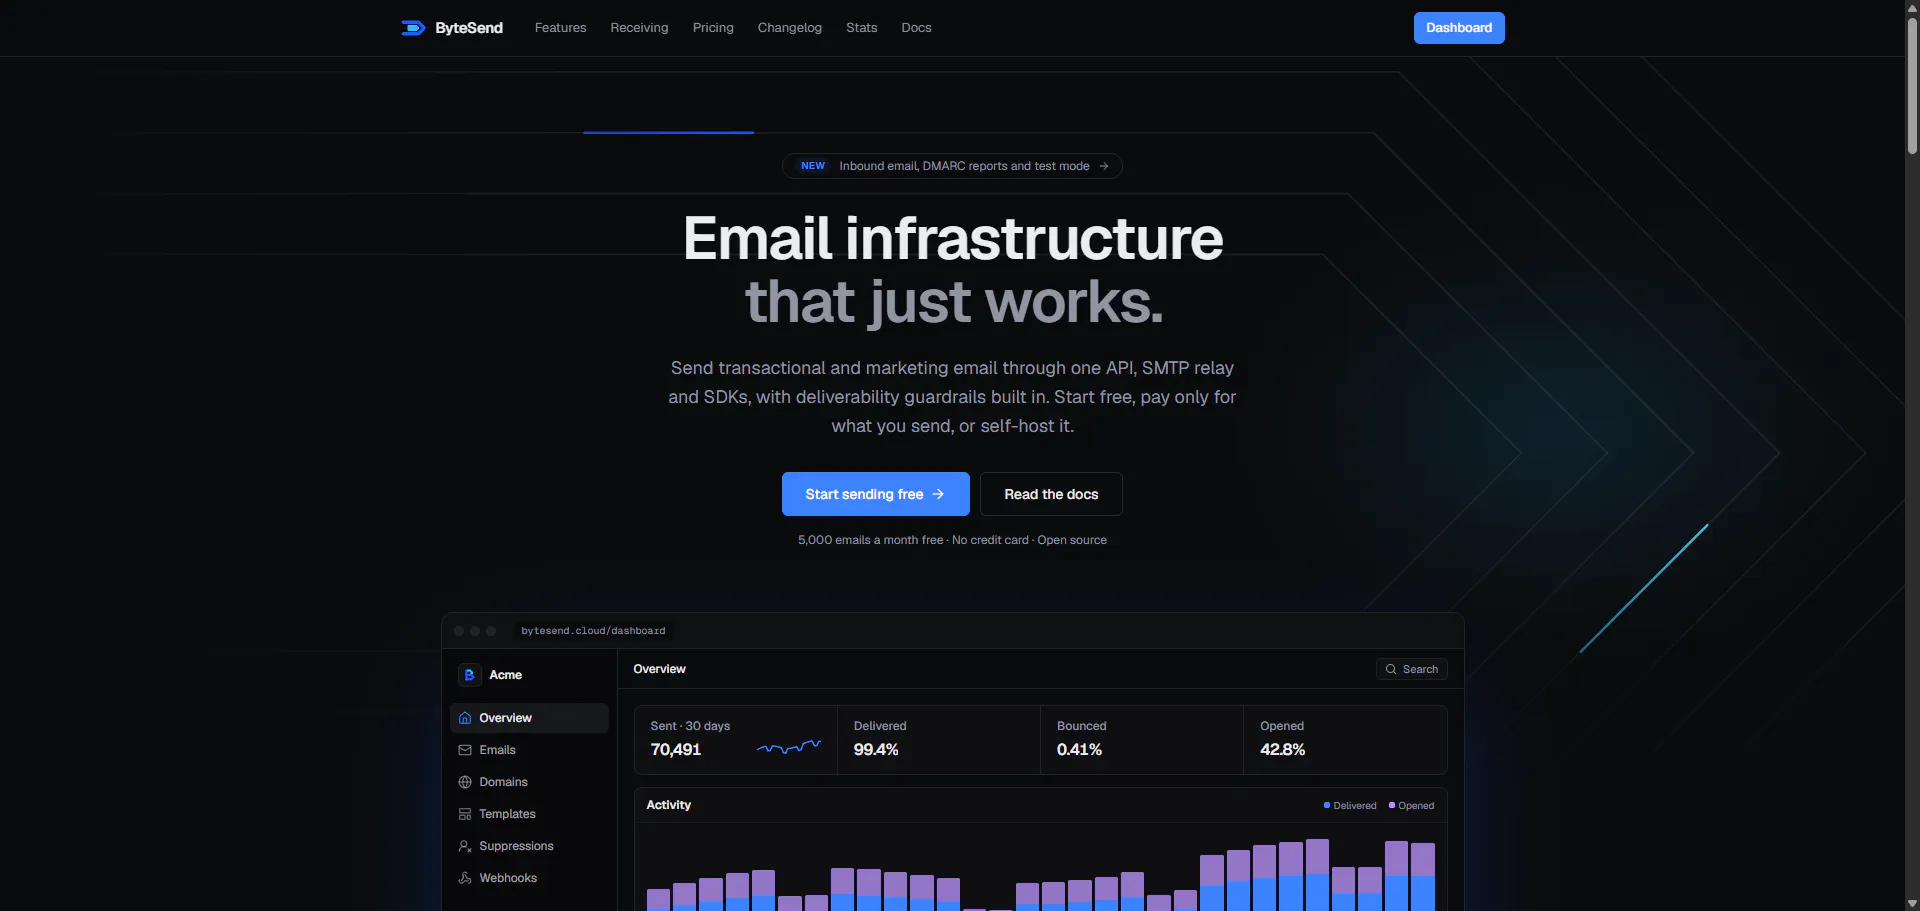Screen dimensions: 1920x911
Task: Click Start sending free button
Action: (x=876, y=494)
